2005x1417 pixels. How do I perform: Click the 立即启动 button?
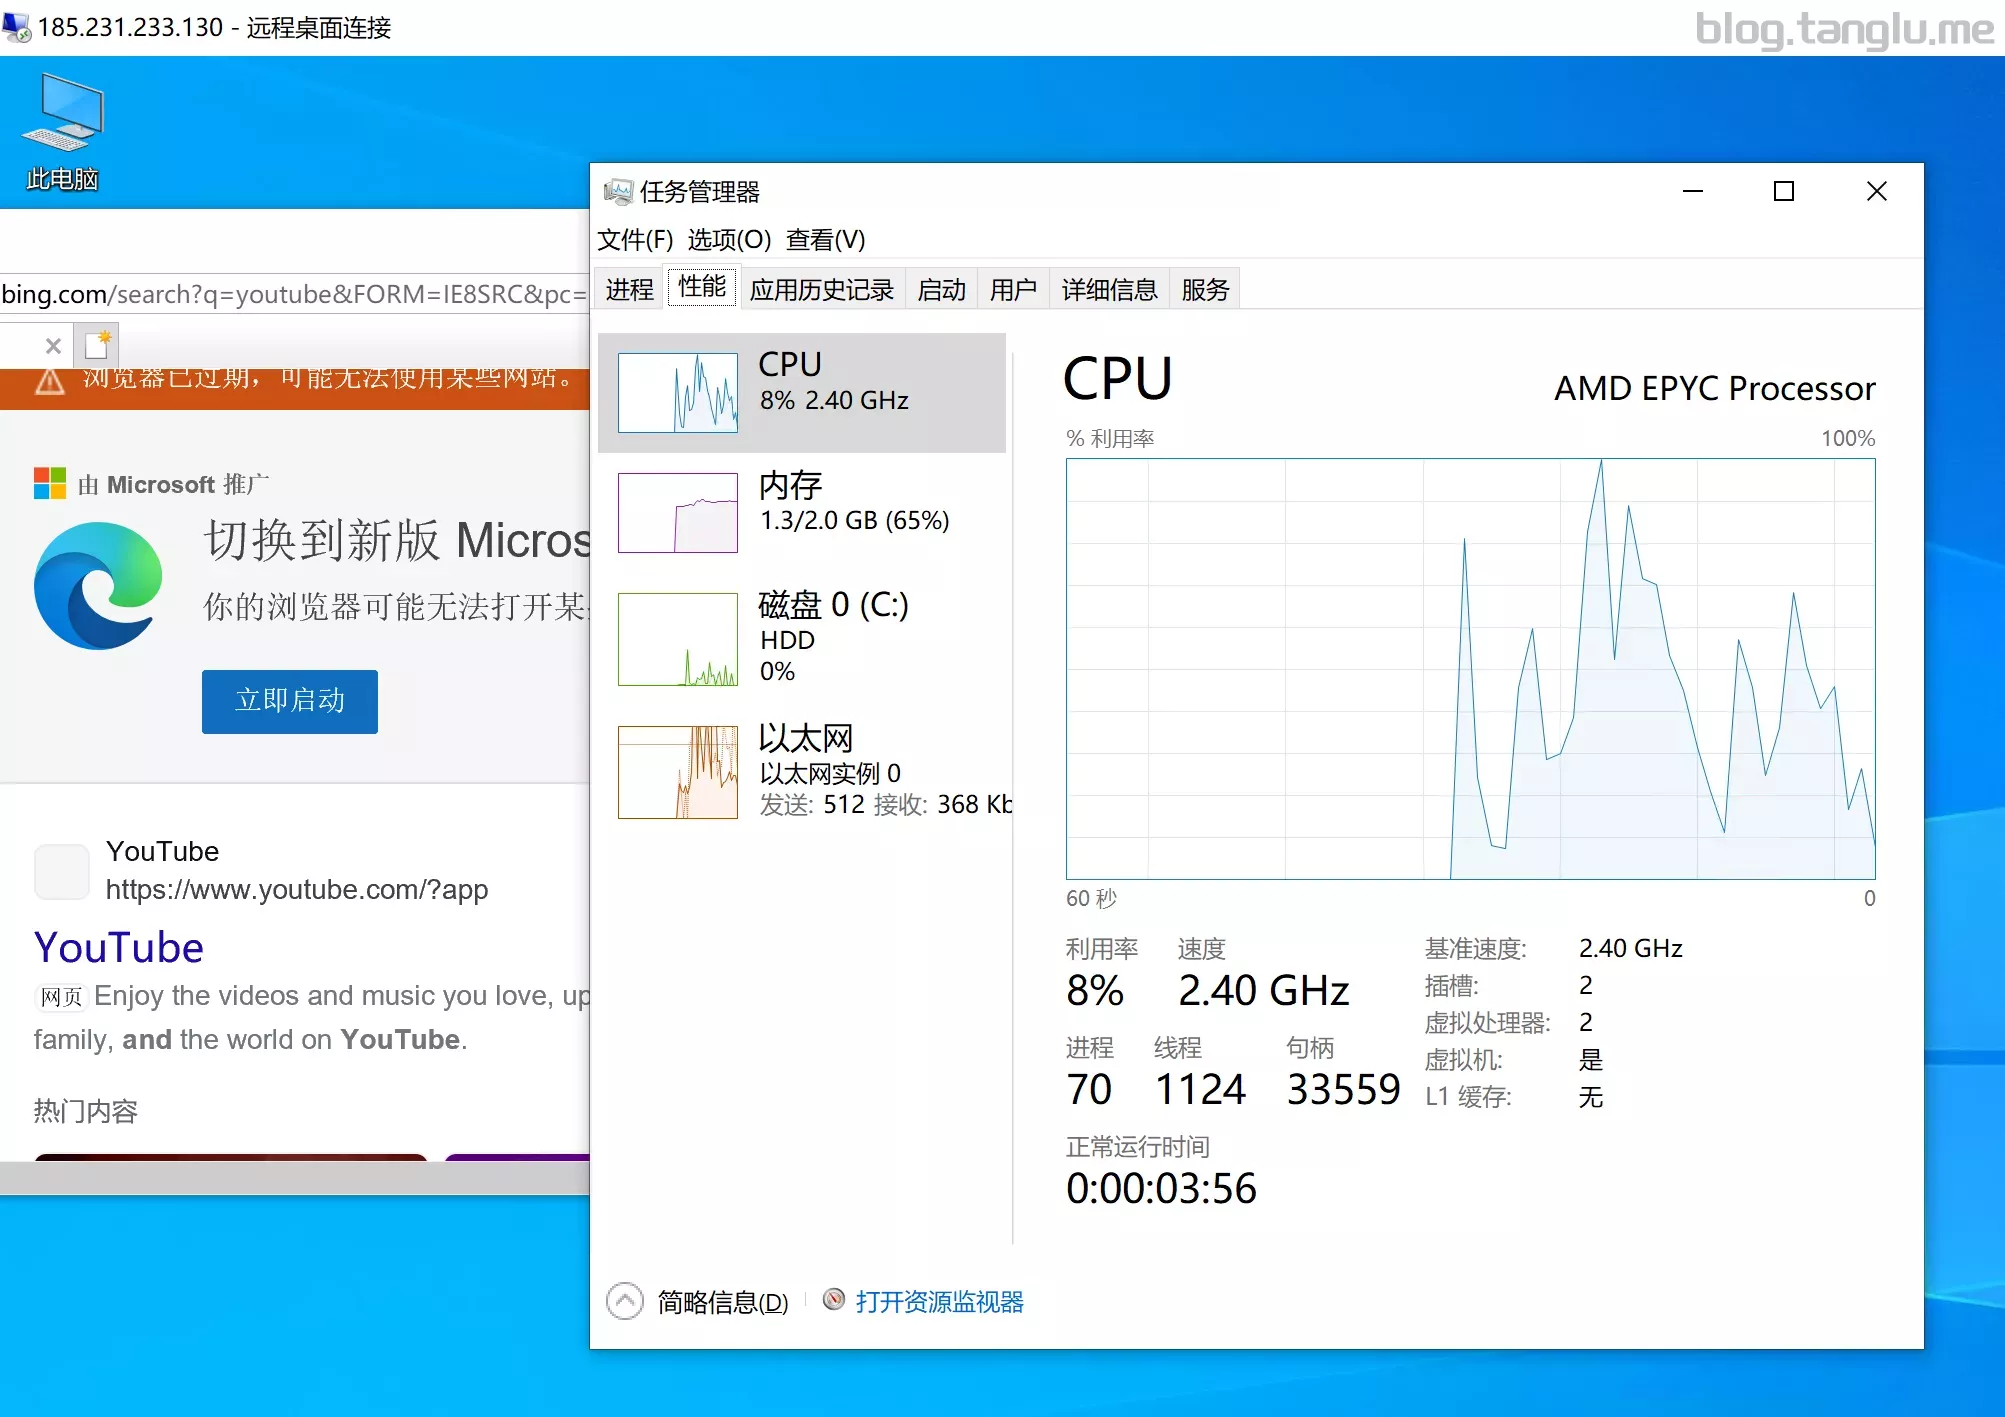point(290,701)
